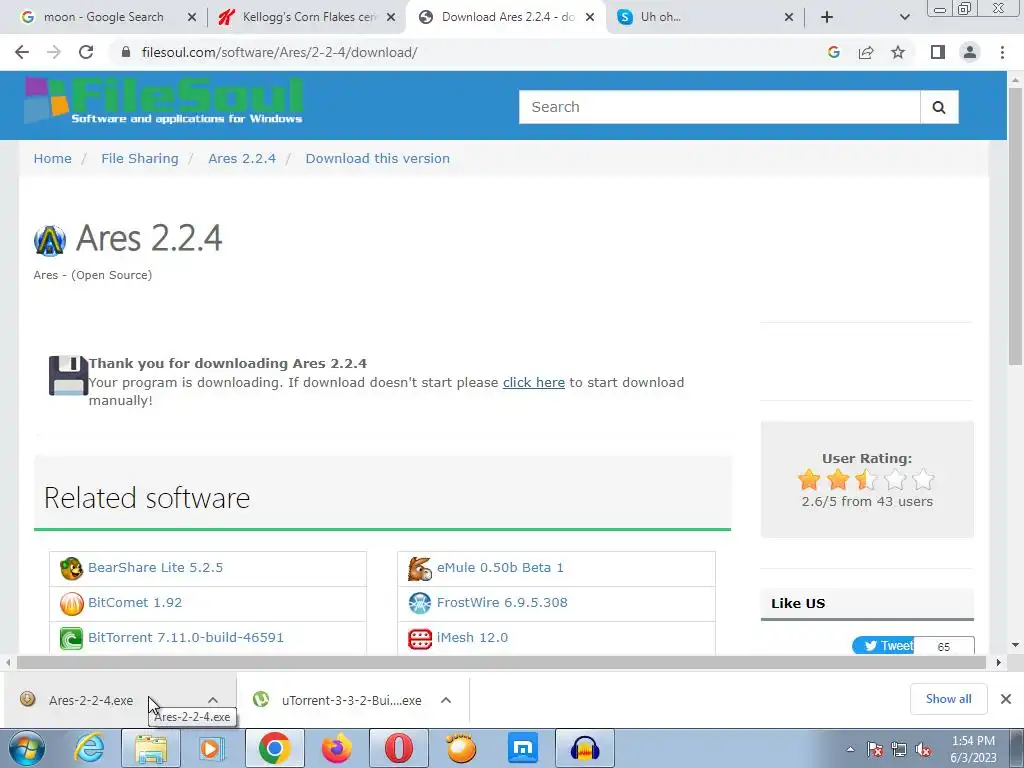Image resolution: width=1024 pixels, height=768 pixels.
Task: Reload the page with refresh icon
Action: tap(86, 52)
